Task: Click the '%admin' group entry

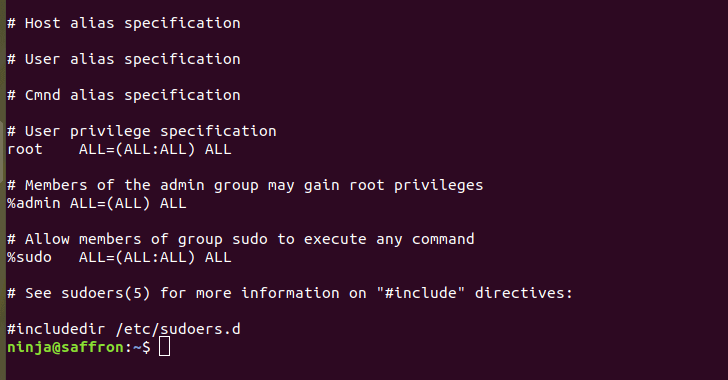Action: 33,203
